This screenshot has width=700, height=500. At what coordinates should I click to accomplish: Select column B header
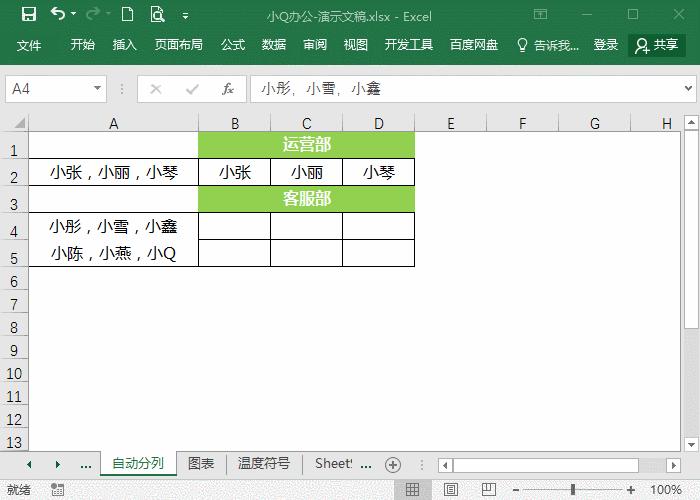click(234, 123)
